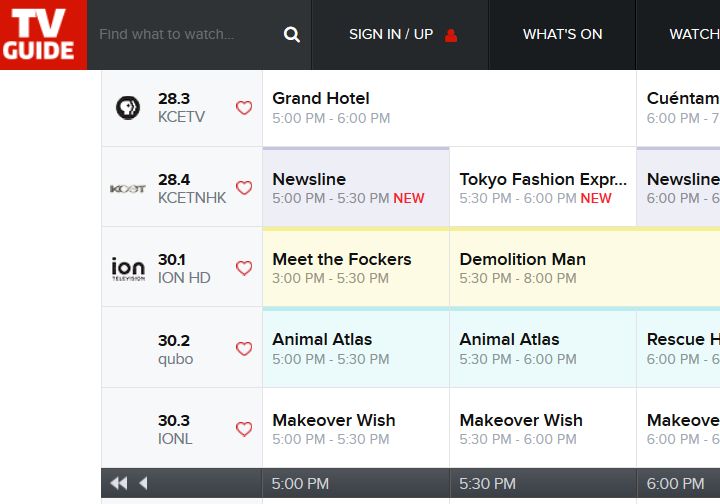Favorite IONL channel 30.3 heart icon

pyautogui.click(x=244, y=429)
